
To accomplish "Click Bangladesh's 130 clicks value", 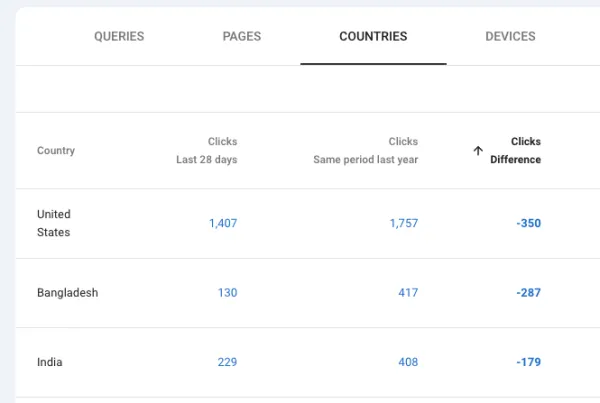I will coord(227,293).
